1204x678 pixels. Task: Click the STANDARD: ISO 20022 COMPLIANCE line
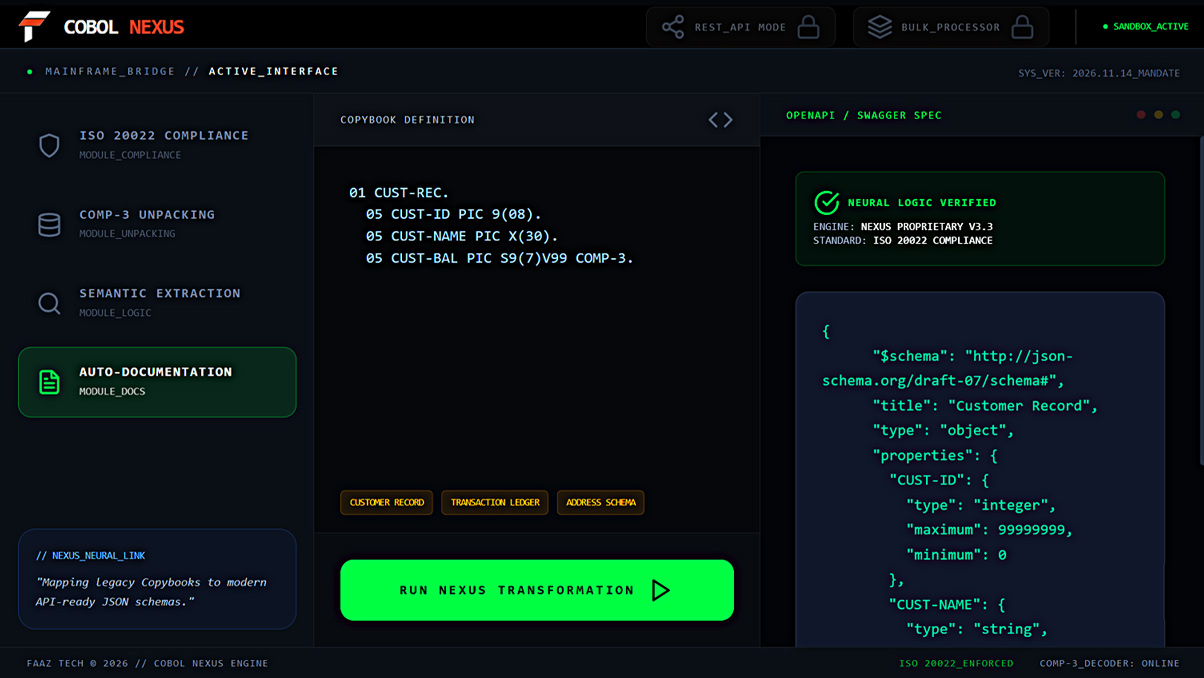(x=903, y=241)
